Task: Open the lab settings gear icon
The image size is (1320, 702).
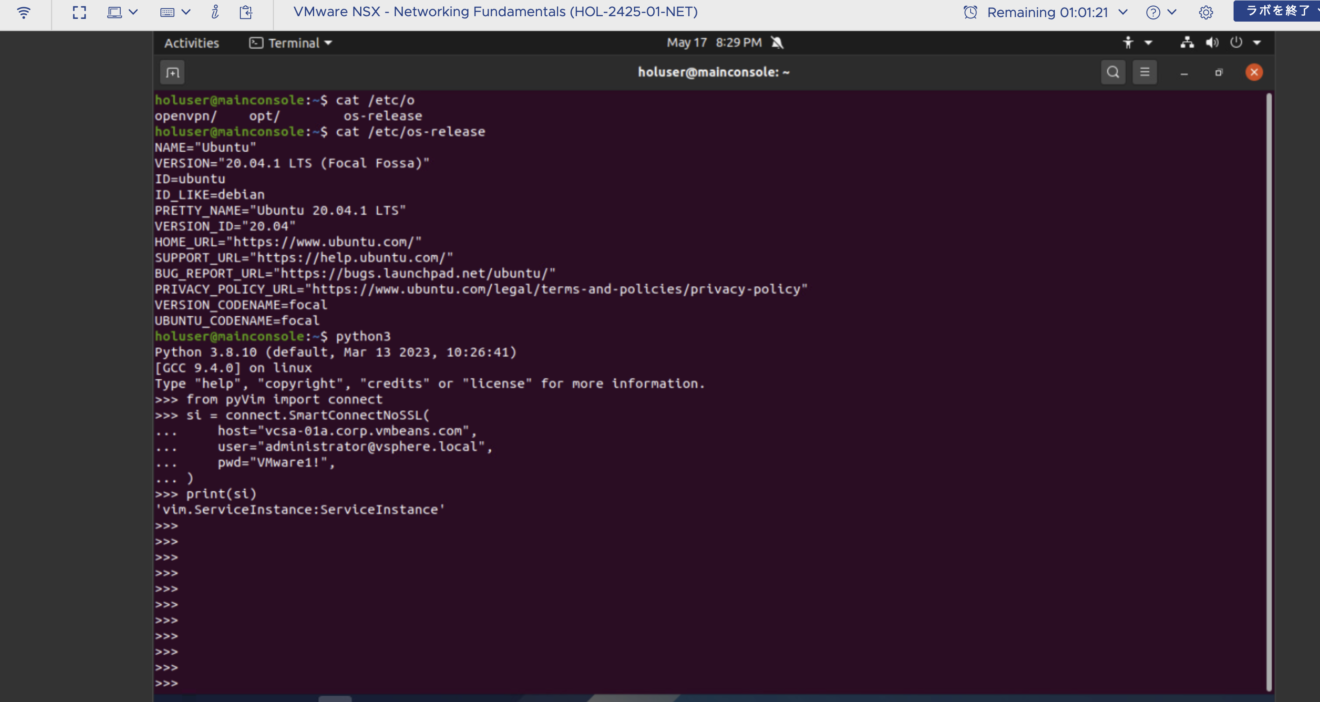Action: click(x=1206, y=13)
